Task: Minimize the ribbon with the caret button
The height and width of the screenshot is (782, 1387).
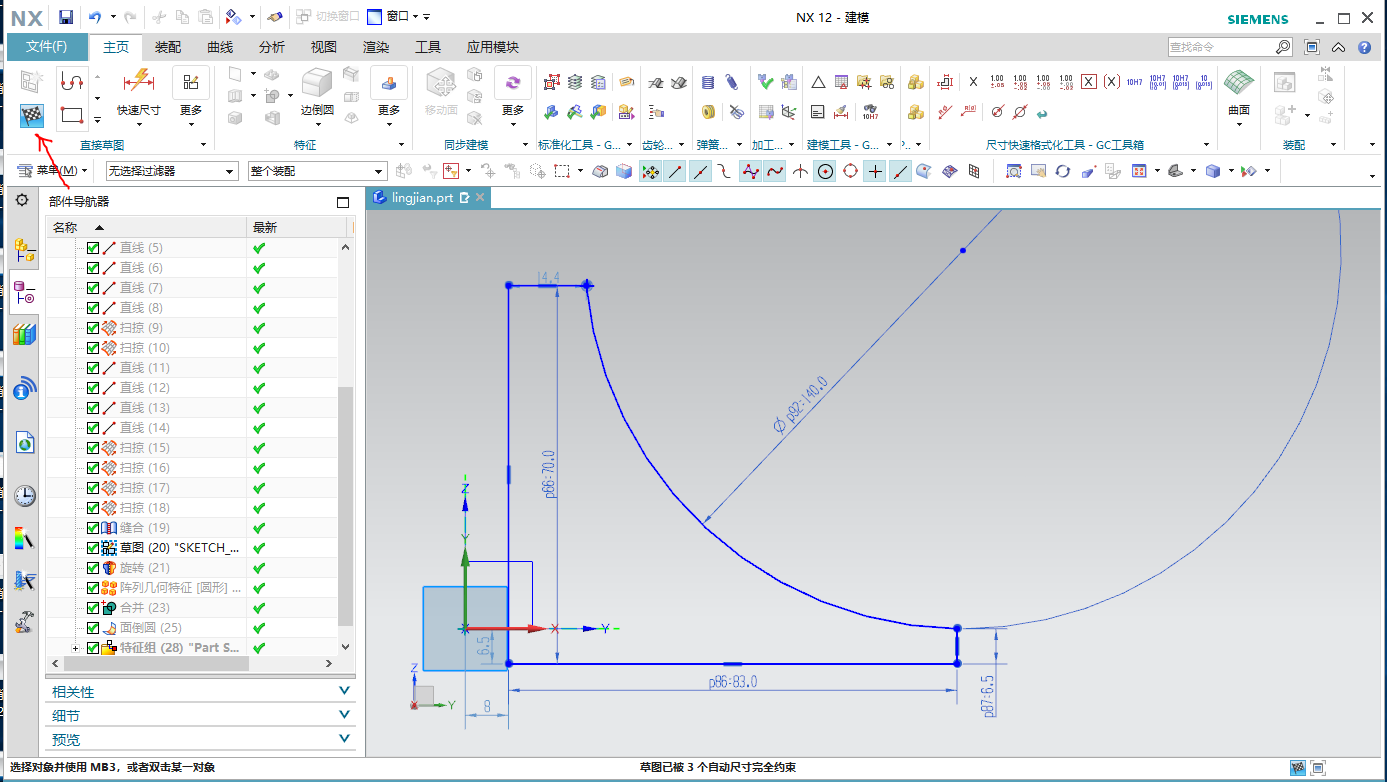Action: [1338, 47]
